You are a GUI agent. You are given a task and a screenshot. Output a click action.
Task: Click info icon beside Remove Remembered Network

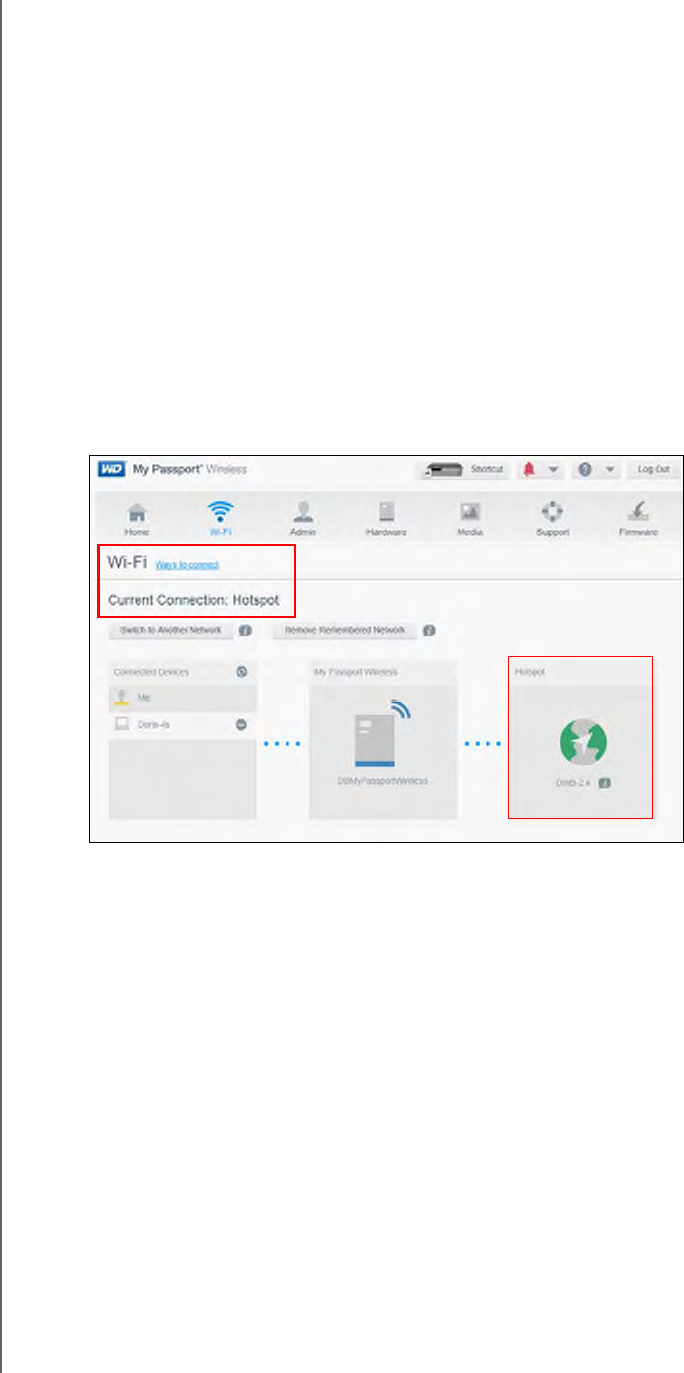tap(429, 631)
